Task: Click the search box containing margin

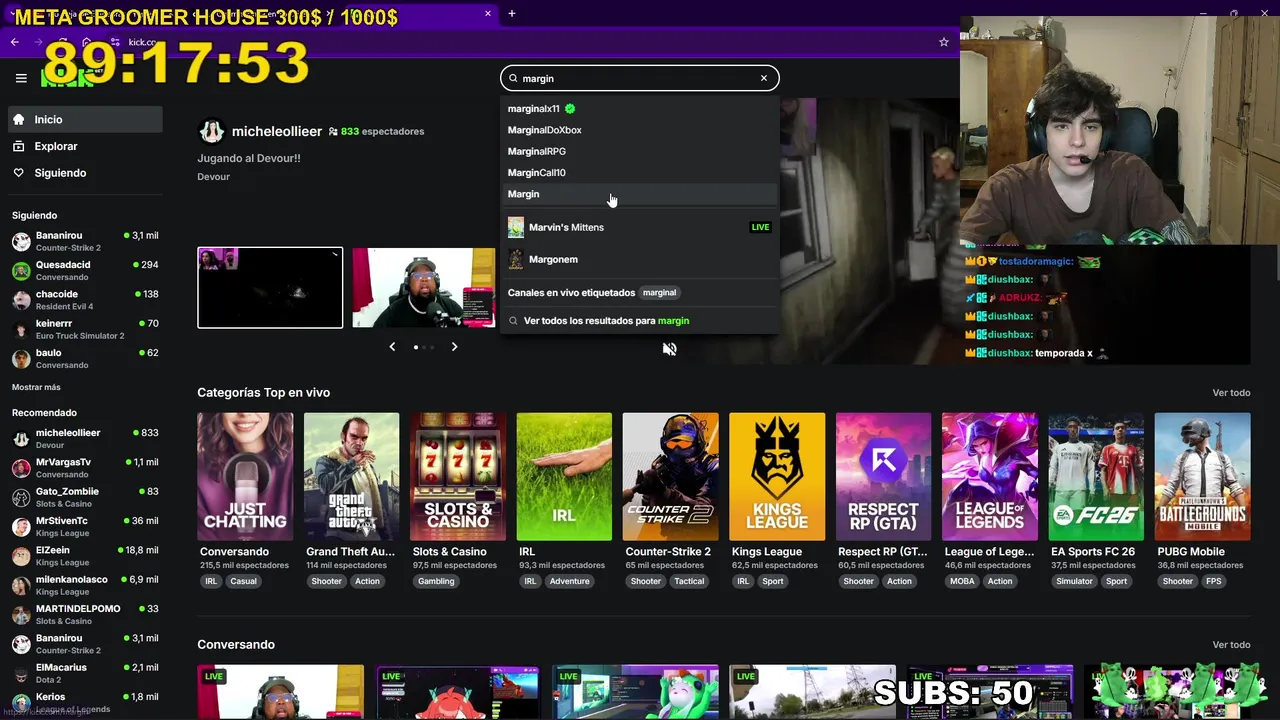Action: [640, 78]
